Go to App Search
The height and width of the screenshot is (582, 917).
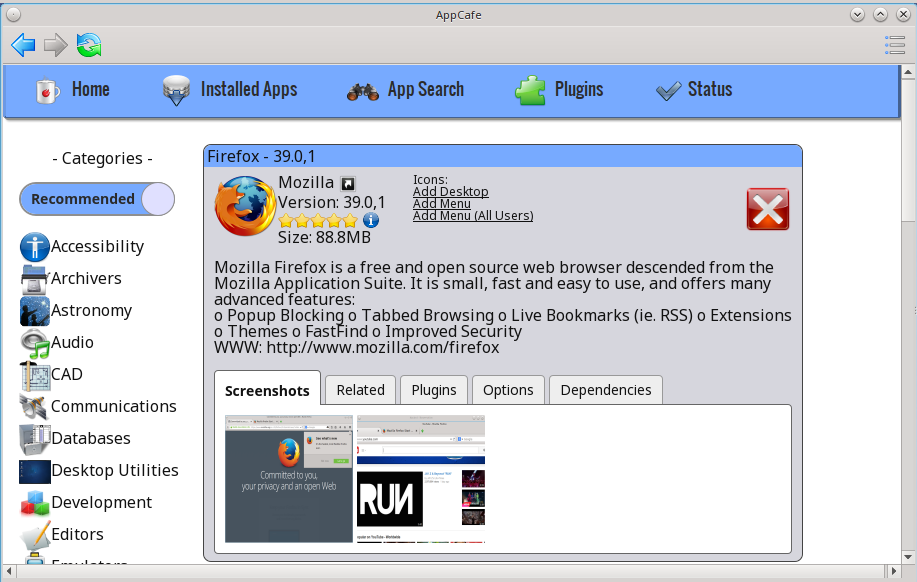[405, 91]
